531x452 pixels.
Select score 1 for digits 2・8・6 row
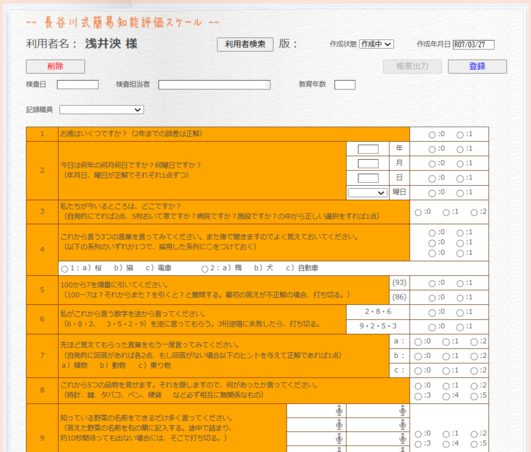460,313
